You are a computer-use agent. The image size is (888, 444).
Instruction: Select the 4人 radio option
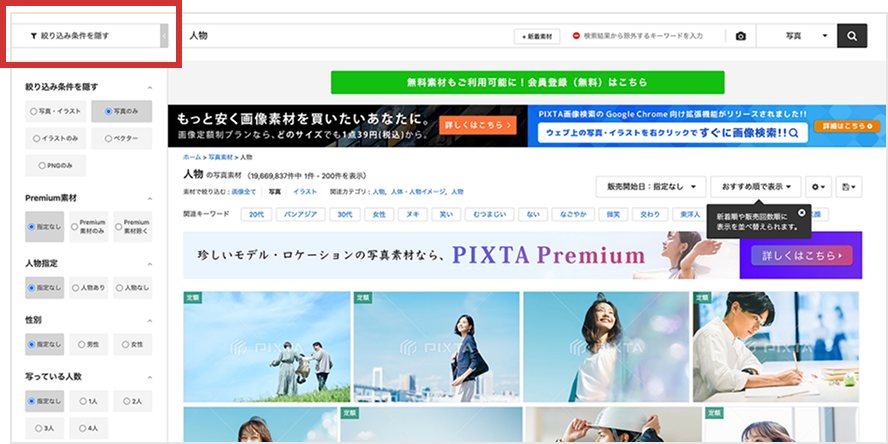88,428
